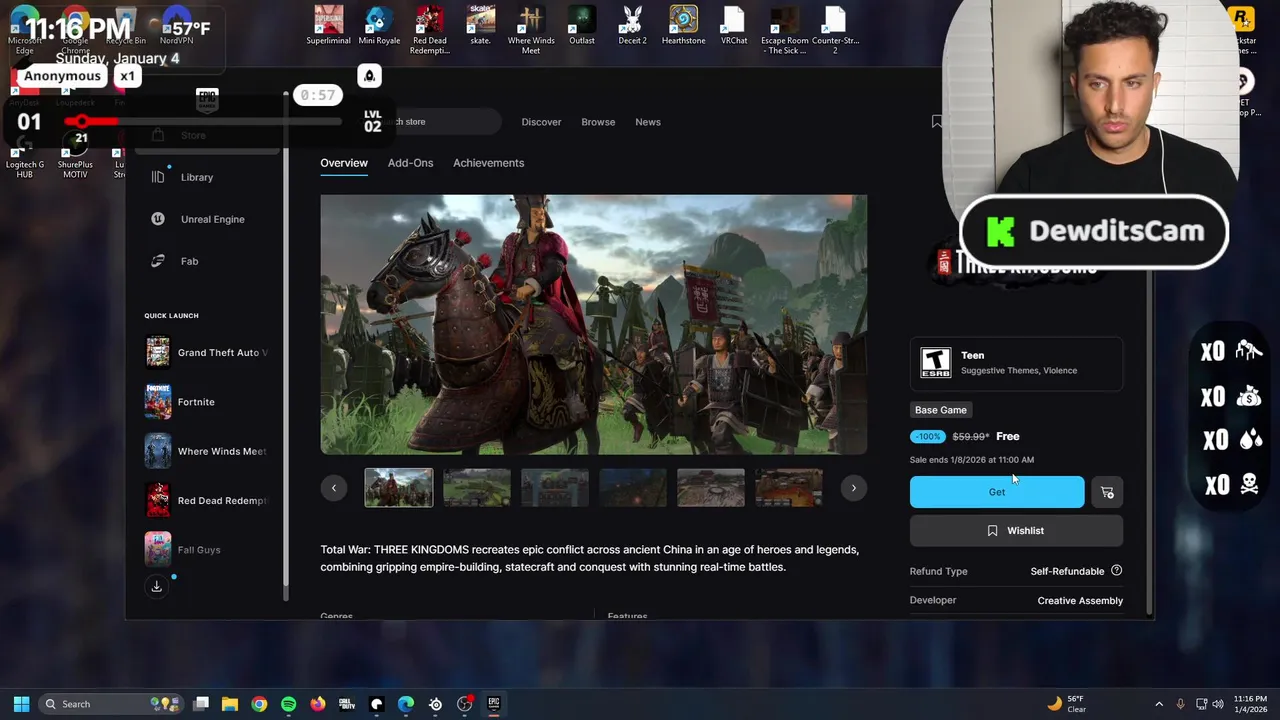The width and height of the screenshot is (1280, 720).
Task: Select first screenshot thumbnail of general on horse
Action: coord(399,488)
